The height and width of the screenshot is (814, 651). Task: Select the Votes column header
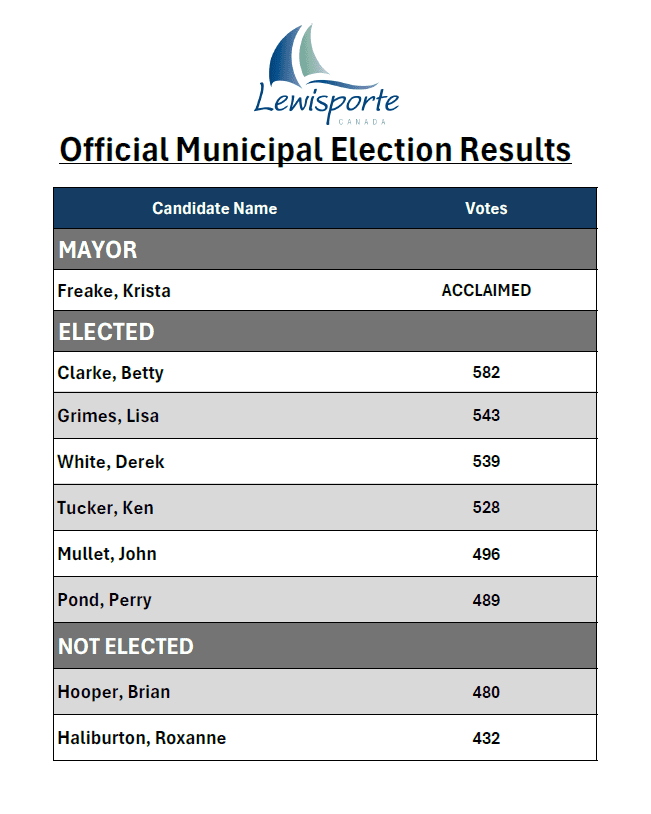[486, 209]
